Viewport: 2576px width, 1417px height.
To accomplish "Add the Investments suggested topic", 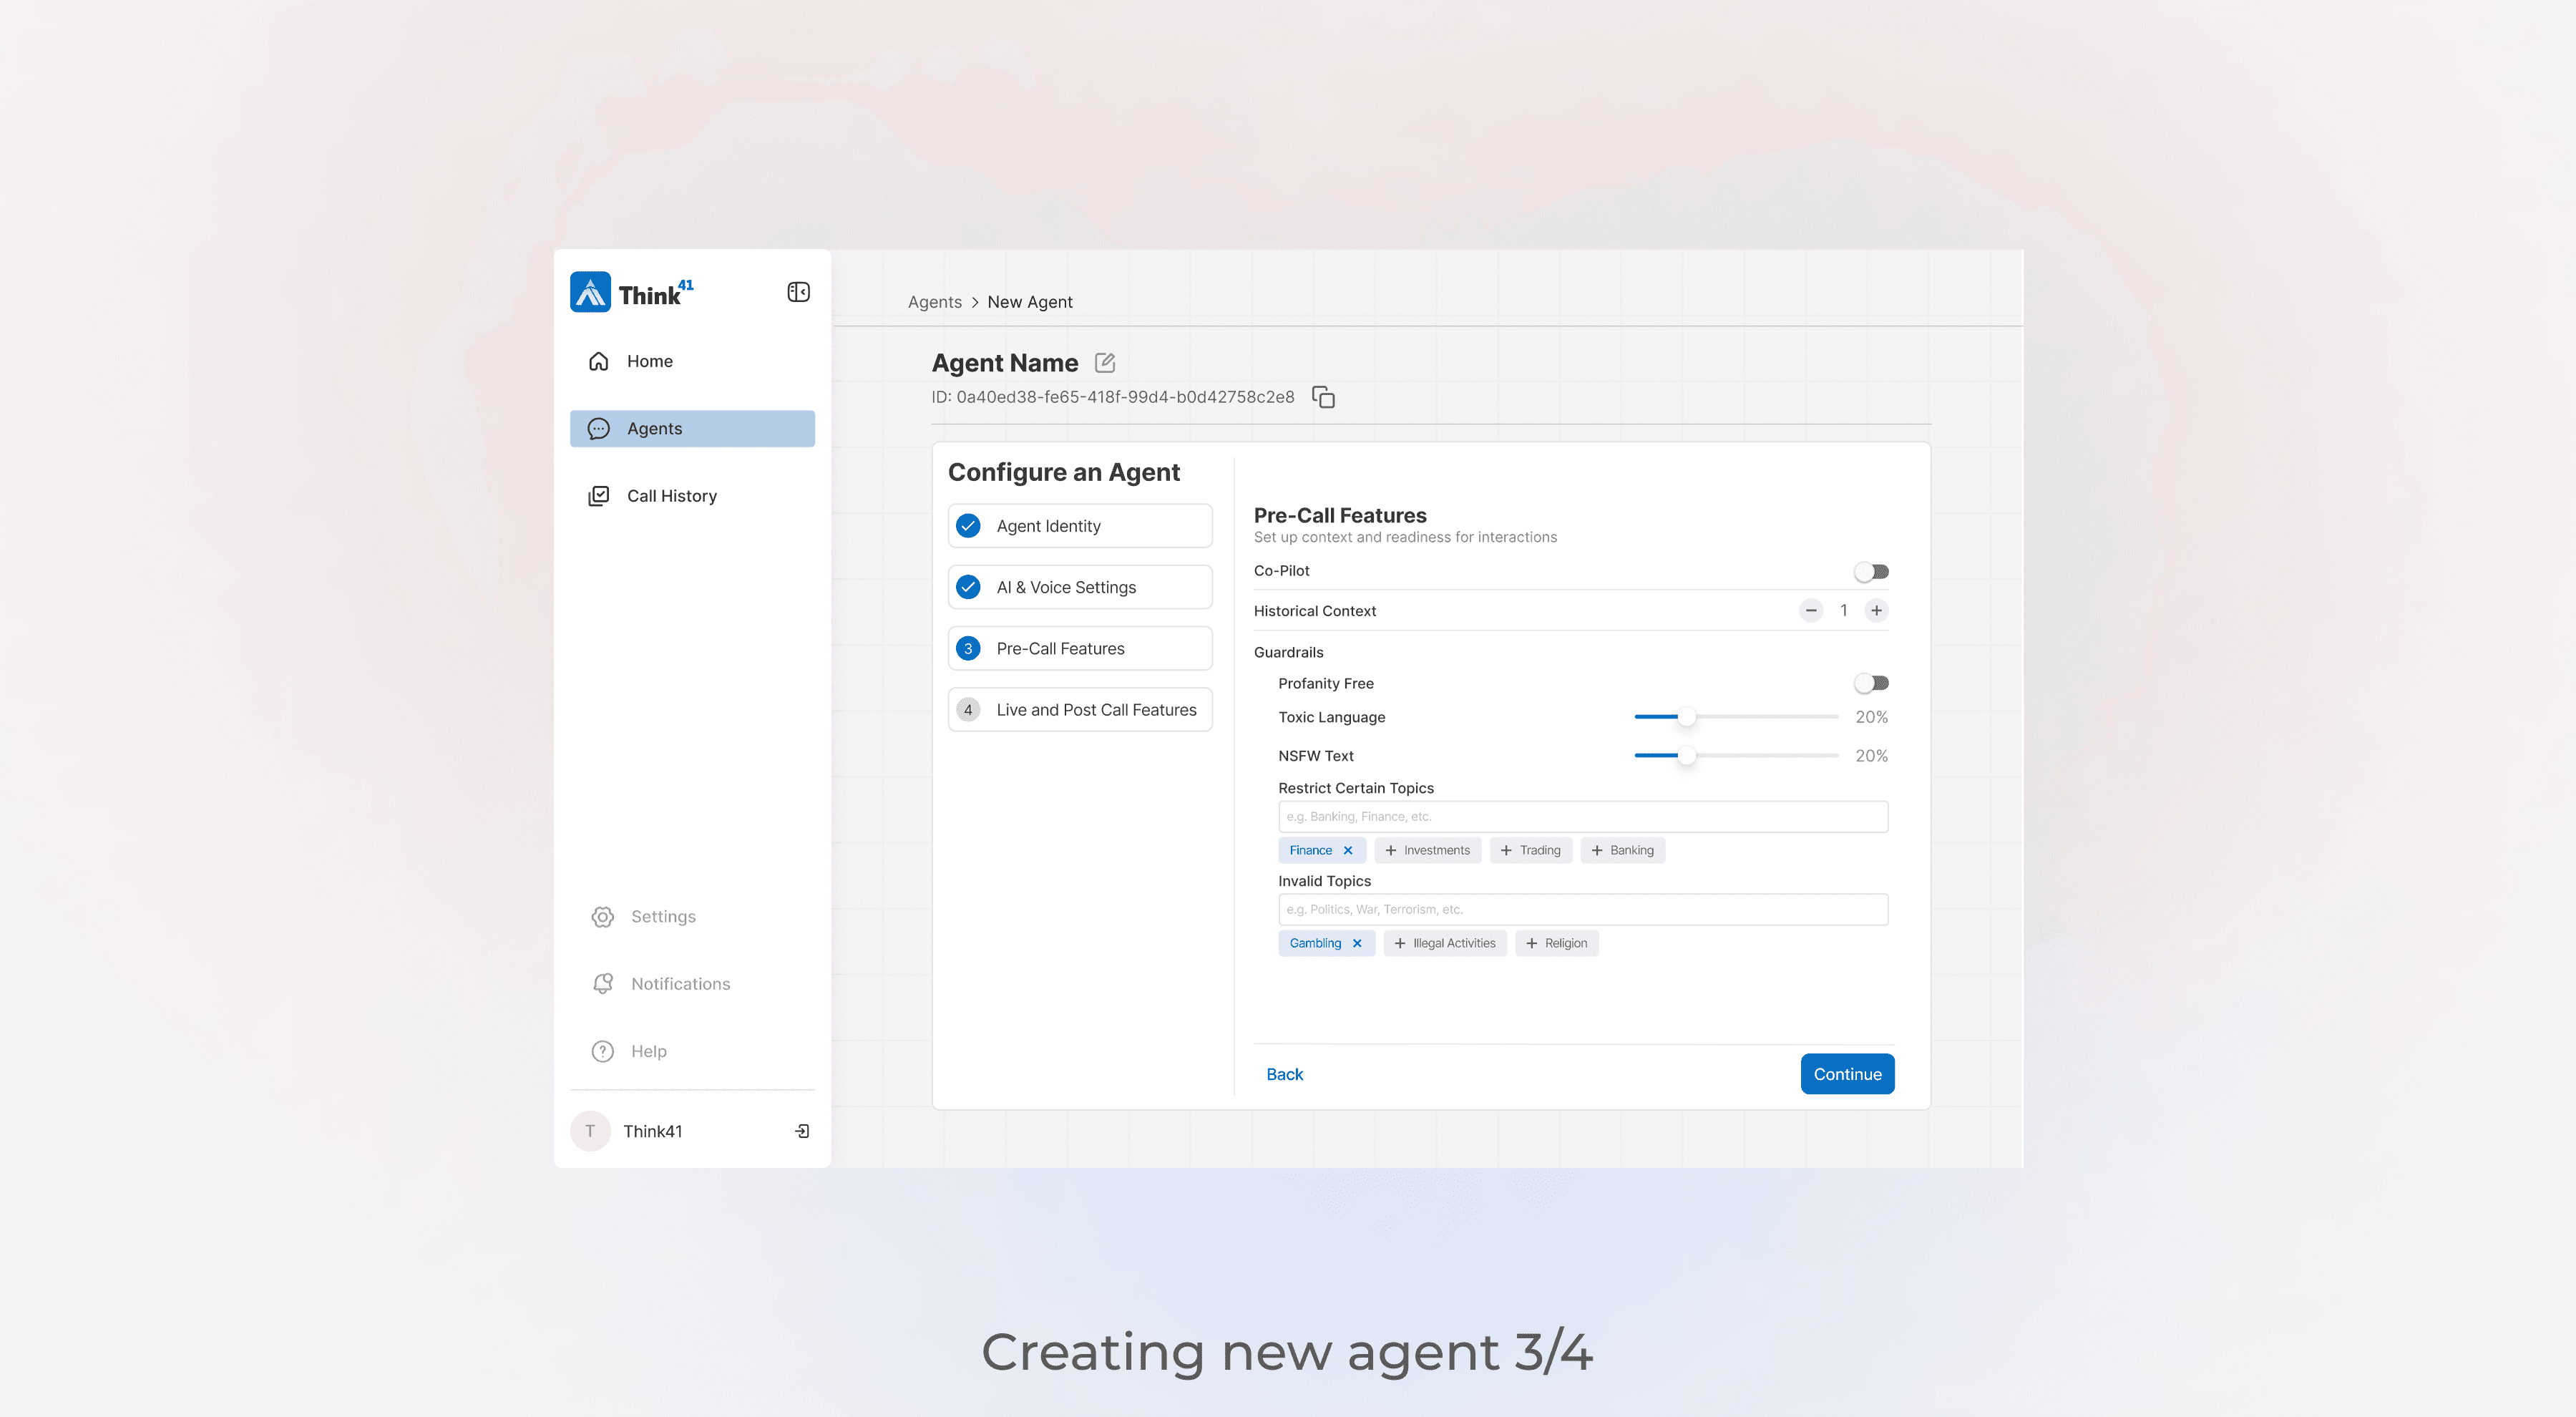I will (x=1427, y=850).
